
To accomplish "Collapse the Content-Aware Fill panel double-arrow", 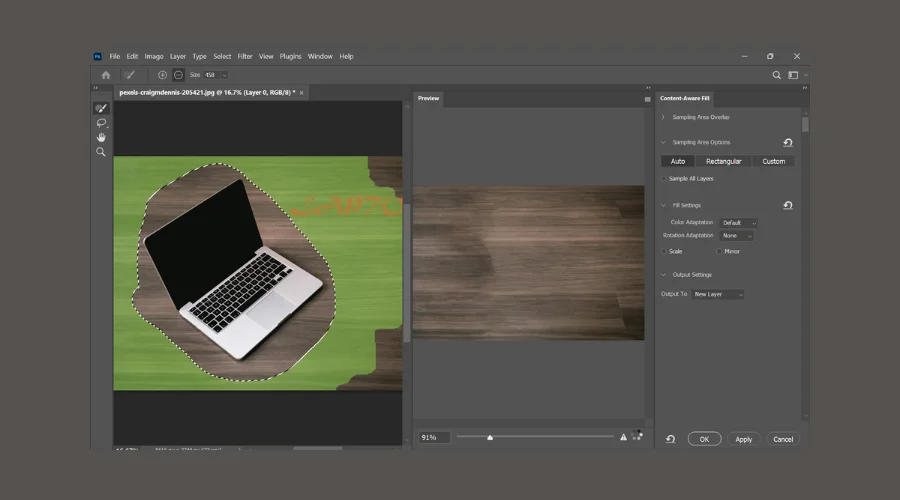I will pos(805,88).
